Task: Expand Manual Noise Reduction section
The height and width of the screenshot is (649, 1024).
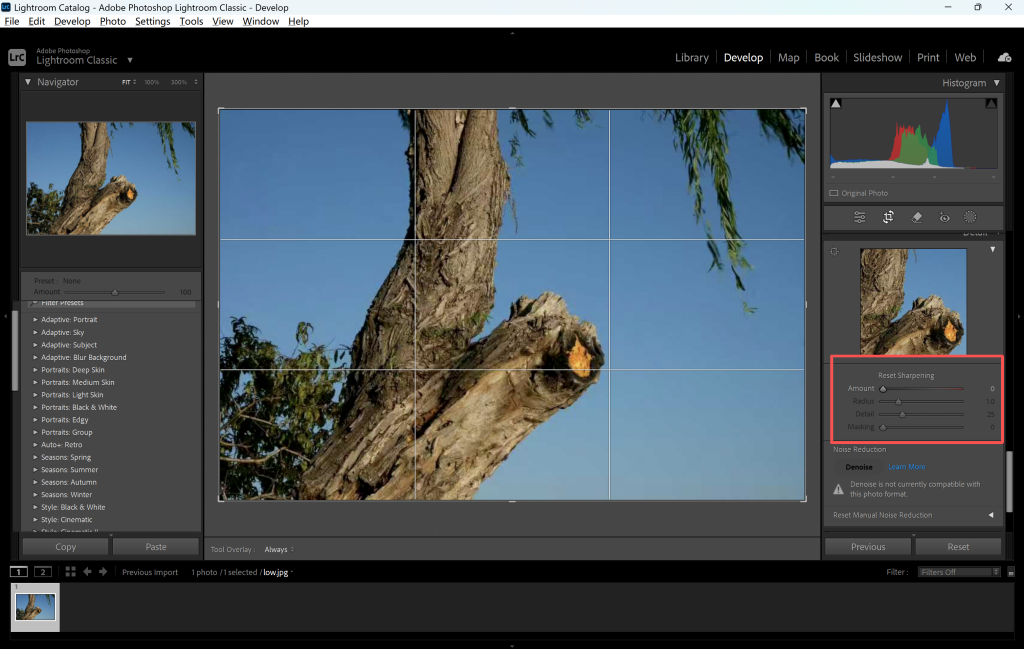Action: click(x=991, y=515)
